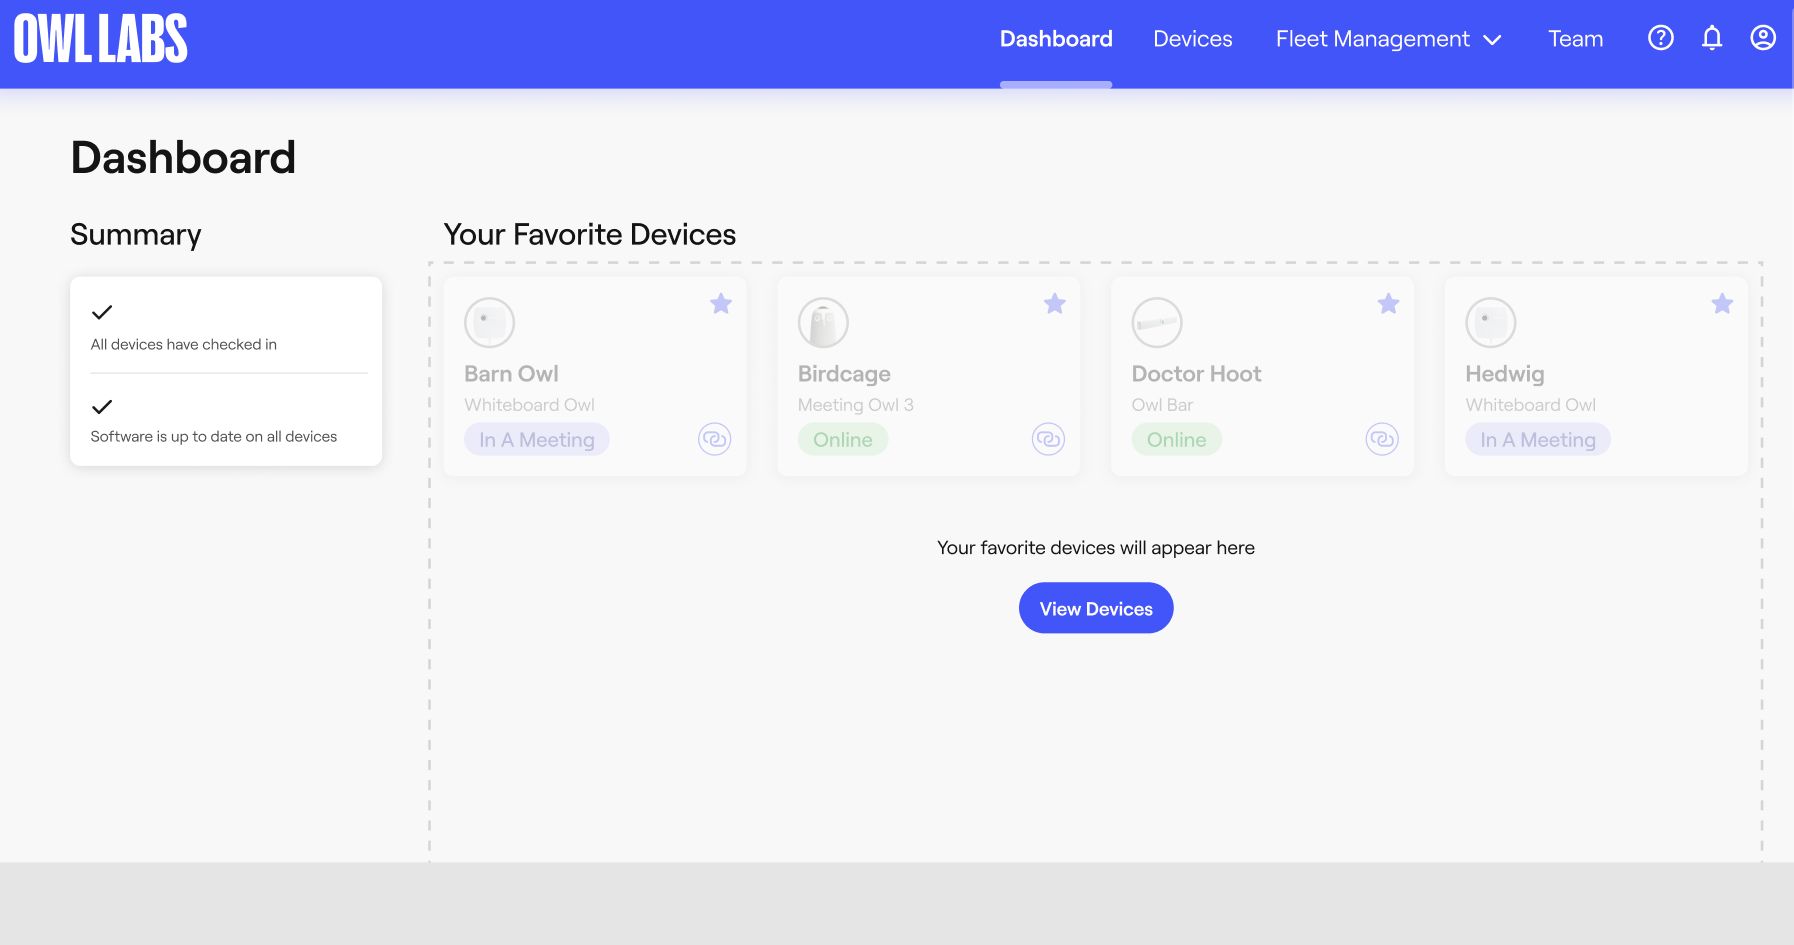Click link icon on Barn Owl card
This screenshot has width=1794, height=945.
click(714, 439)
